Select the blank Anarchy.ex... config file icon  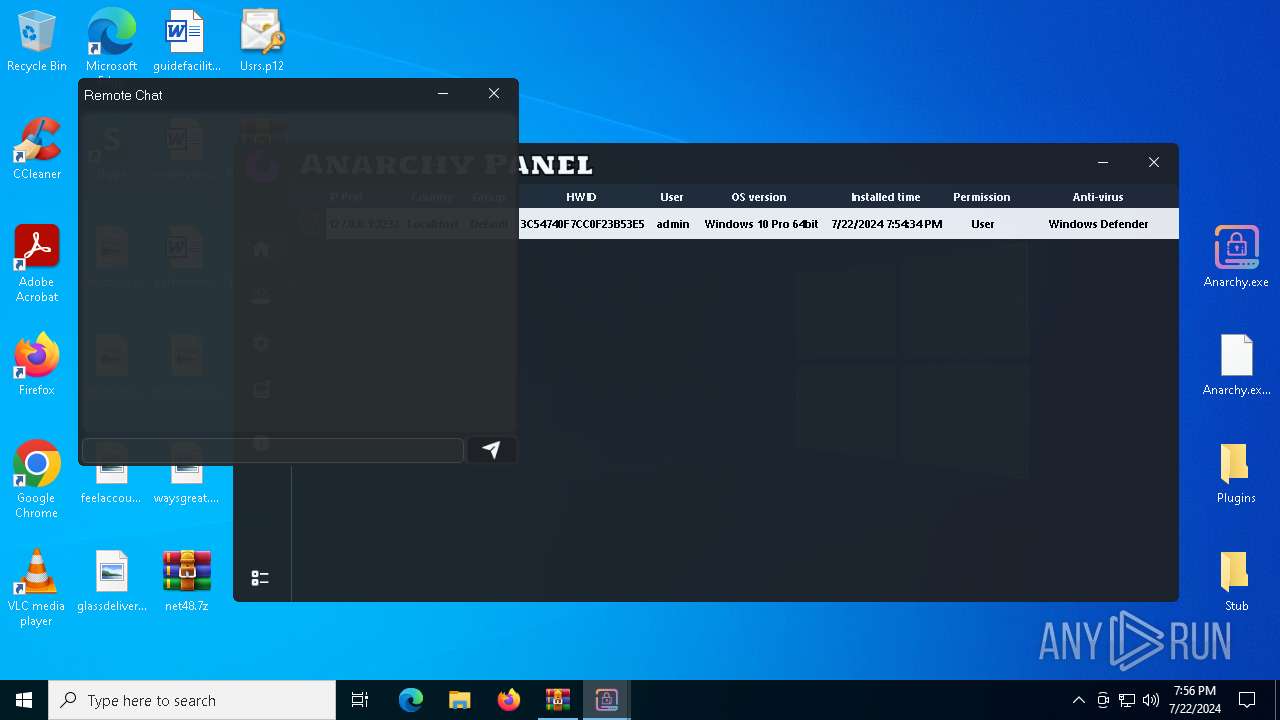[1236, 365]
